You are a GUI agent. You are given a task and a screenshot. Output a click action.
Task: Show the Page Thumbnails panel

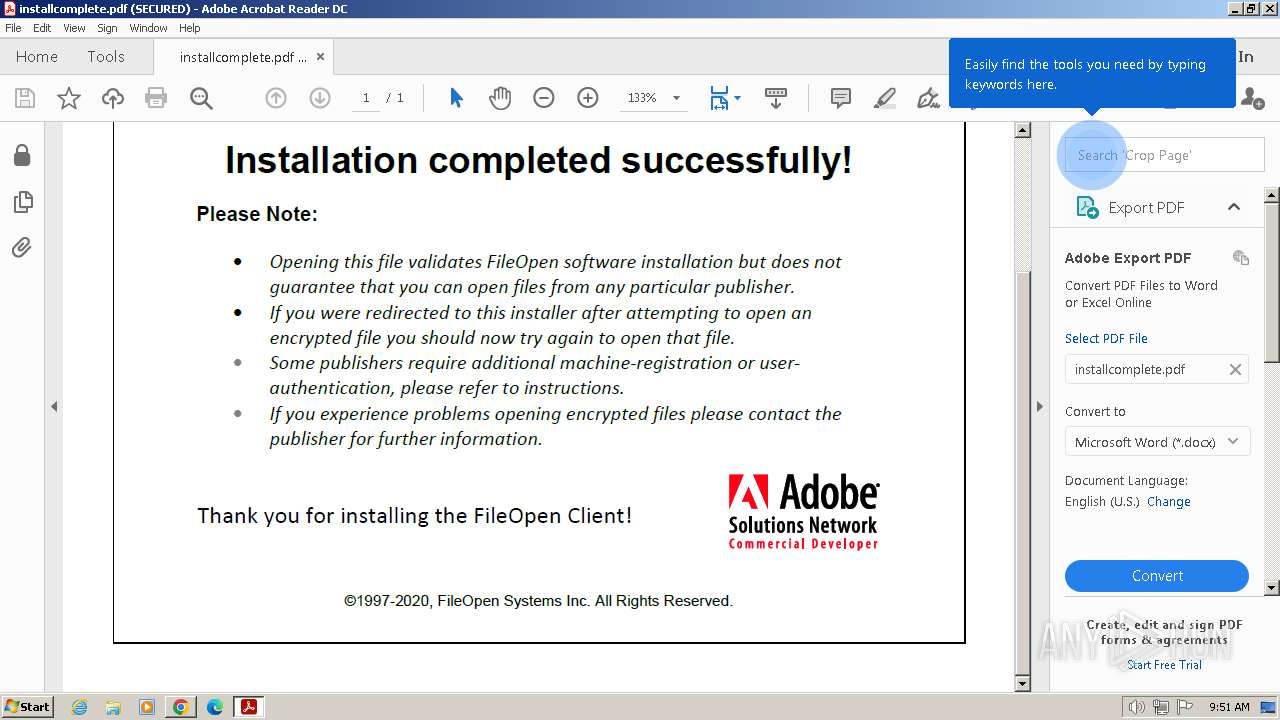[22, 202]
